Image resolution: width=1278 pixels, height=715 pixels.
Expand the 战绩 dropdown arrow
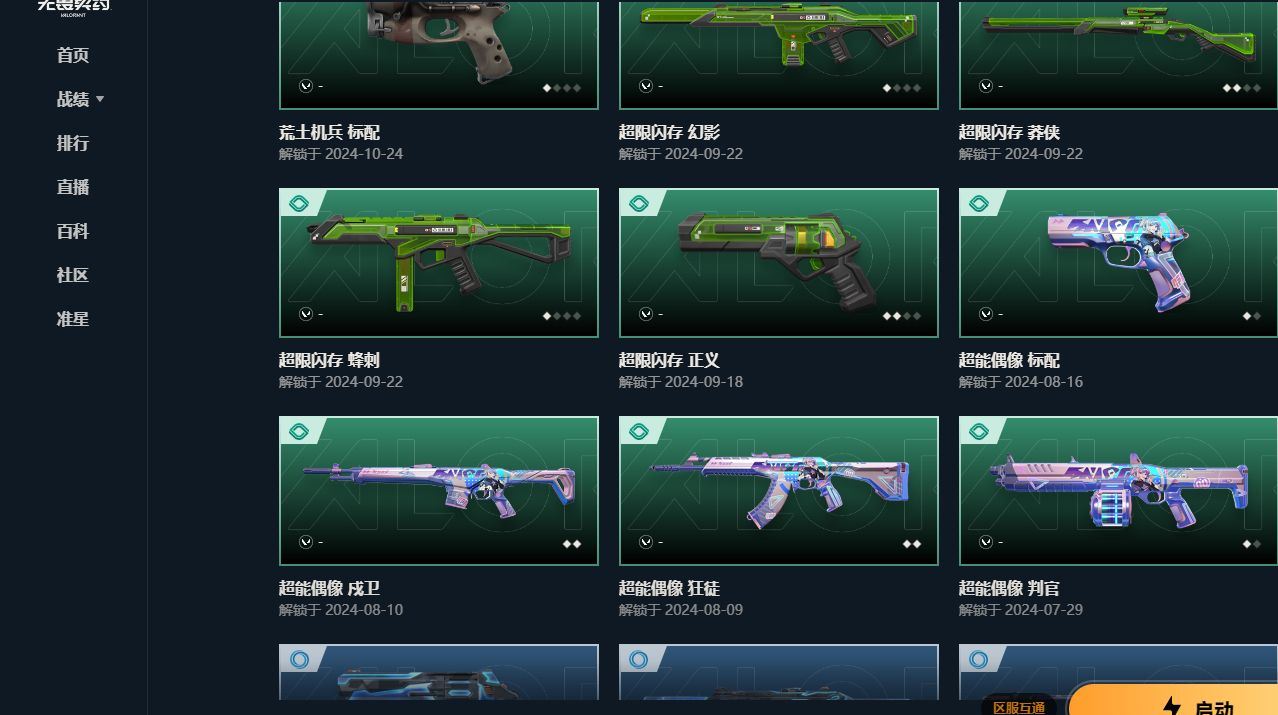100,99
